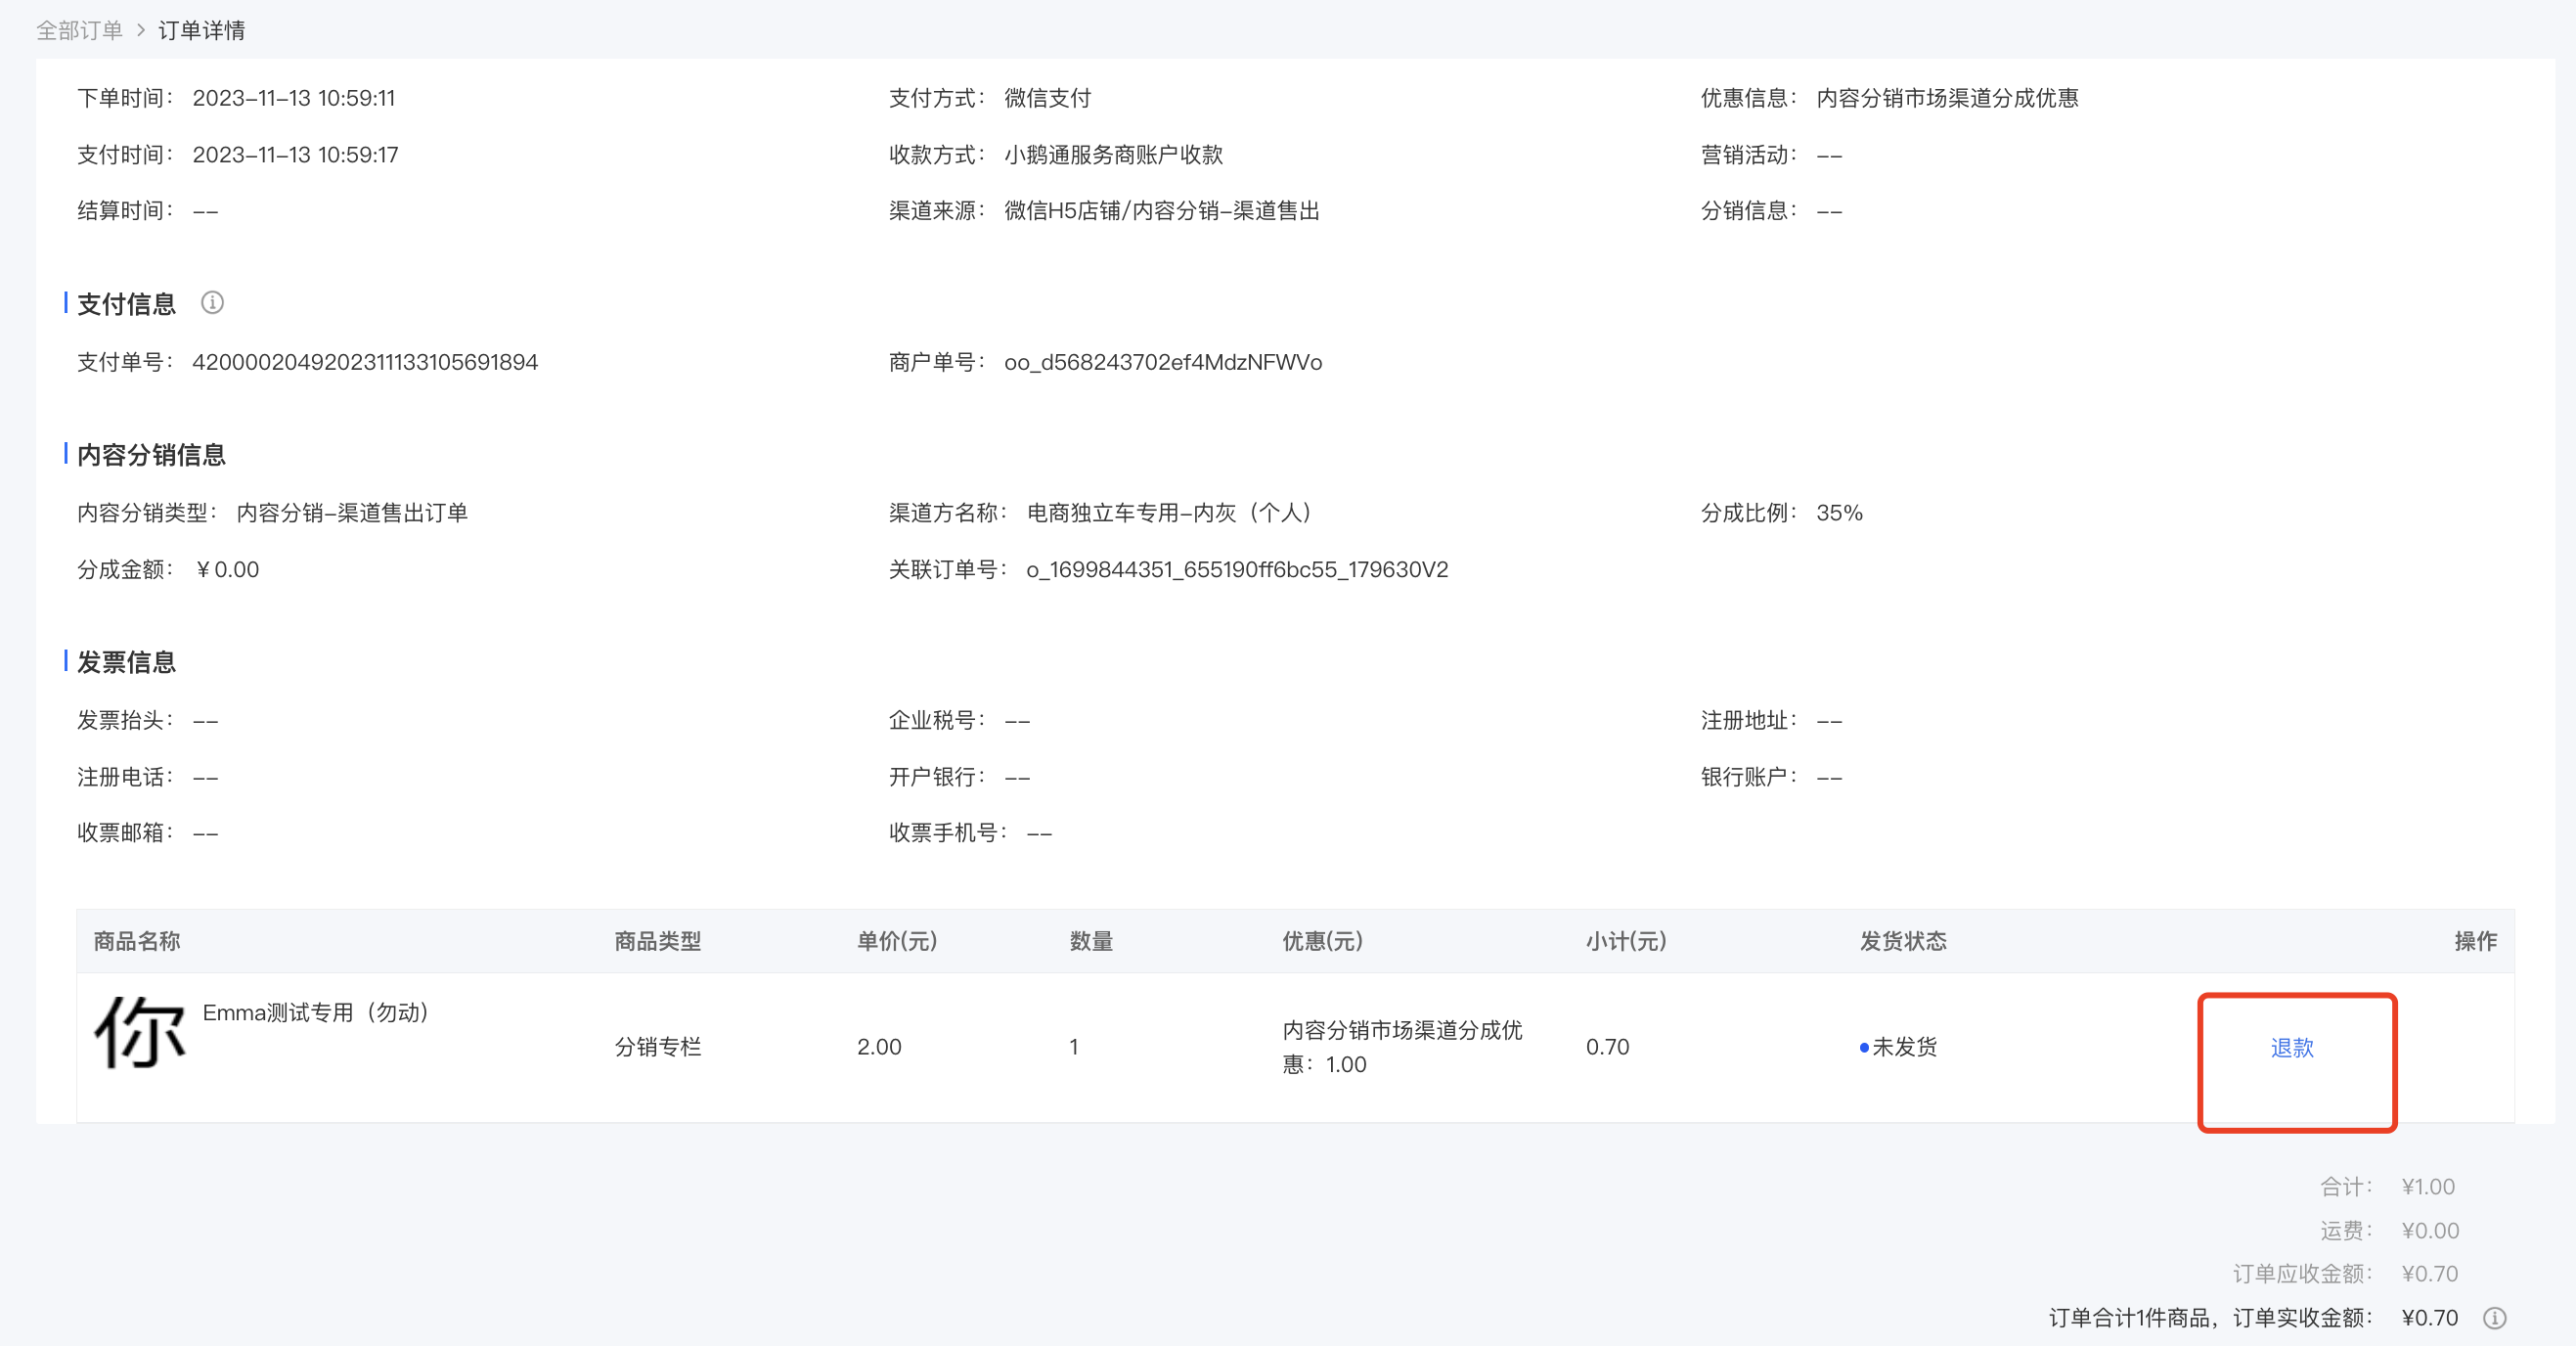This screenshot has width=2576, height=1346.
Task: Click the 发货状态 column header
Action: pos(1903,941)
